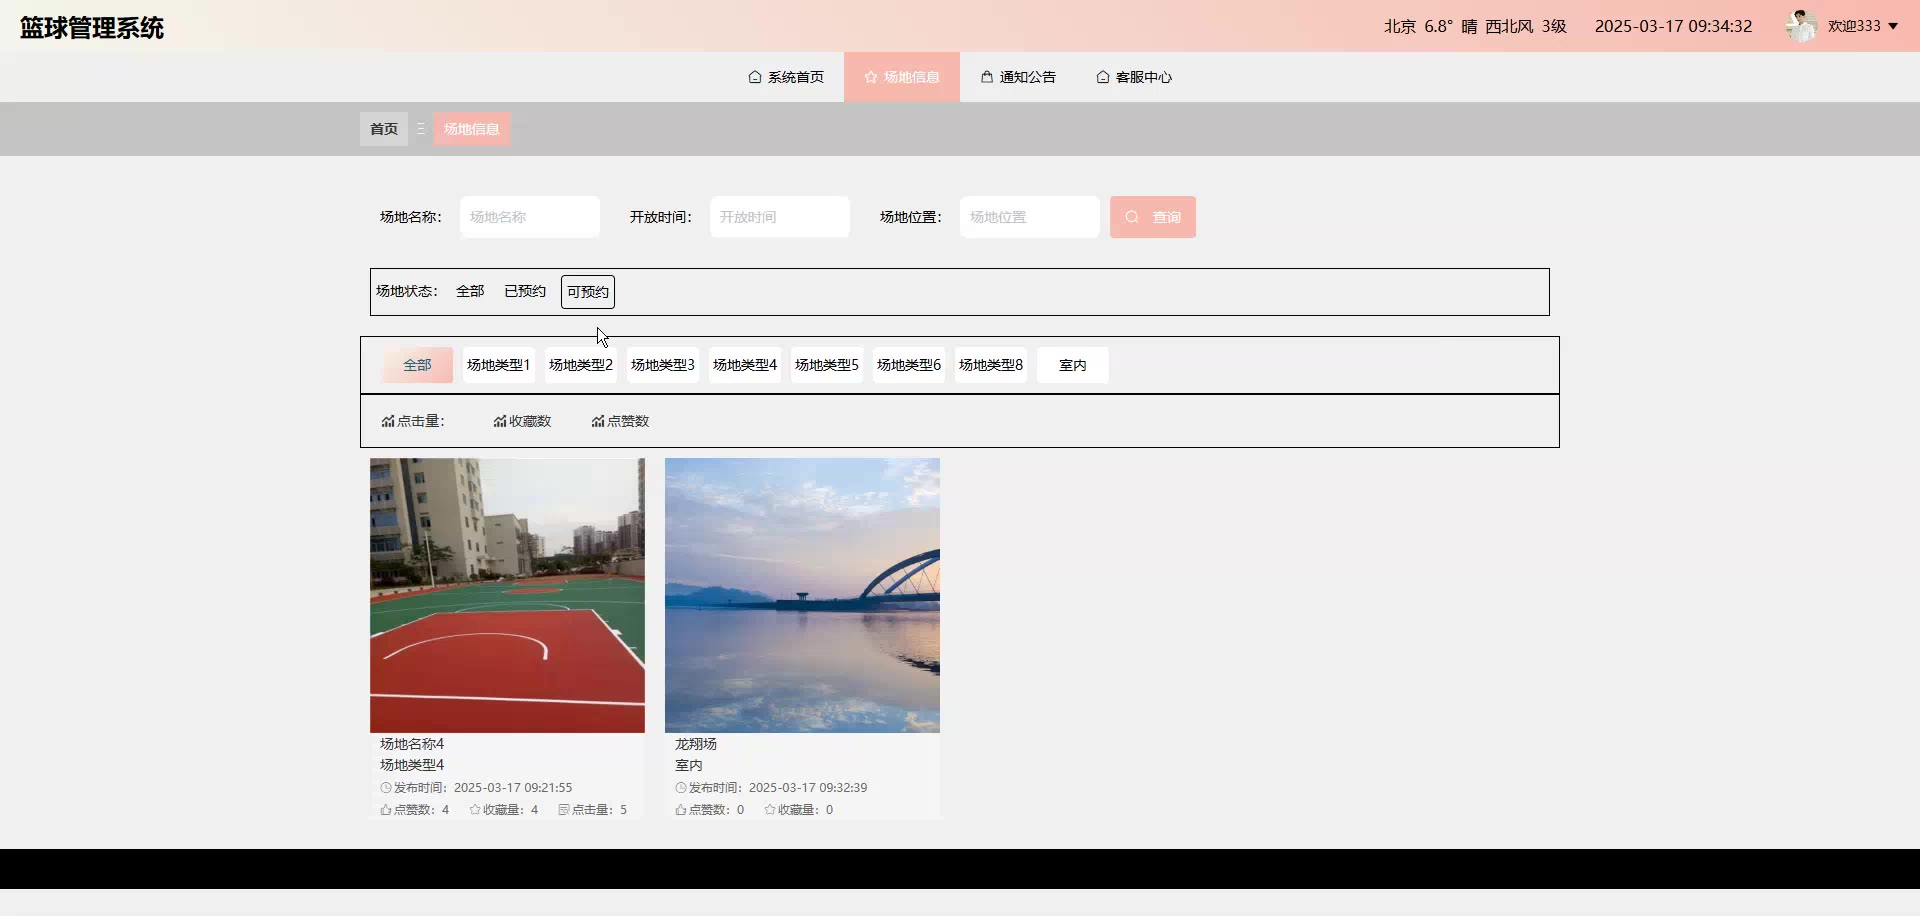Click the 首页 breadcrumb link
Screen dimensions: 1920x916
point(384,129)
